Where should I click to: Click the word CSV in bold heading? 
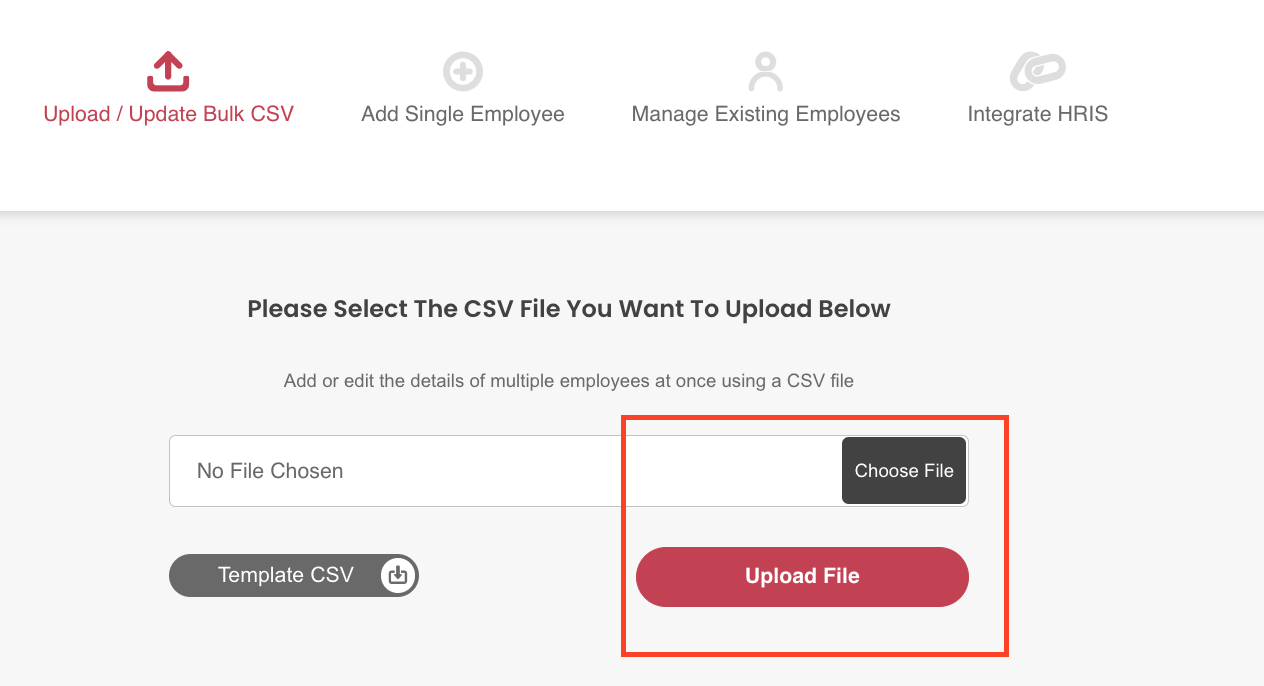[489, 308]
